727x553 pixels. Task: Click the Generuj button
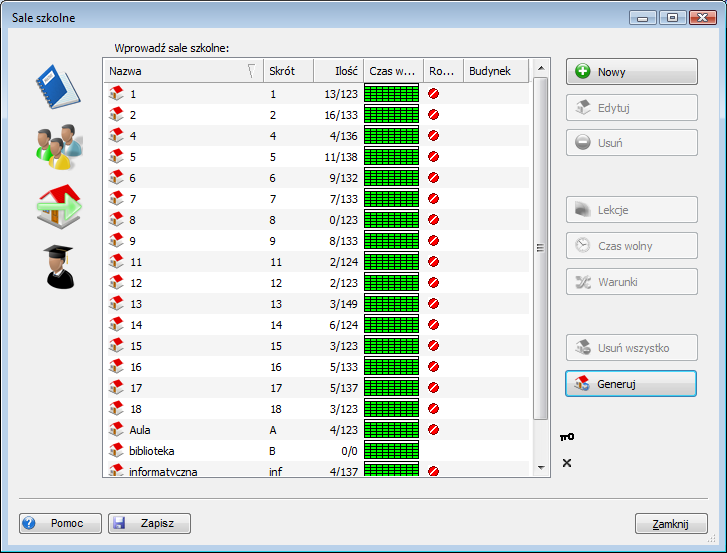631,383
